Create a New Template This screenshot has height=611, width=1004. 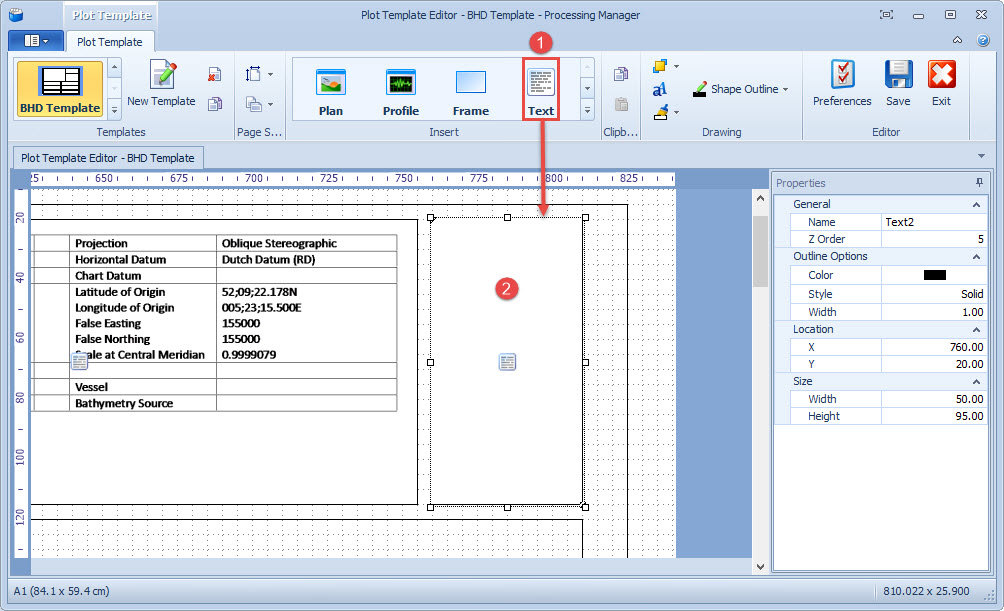point(161,84)
